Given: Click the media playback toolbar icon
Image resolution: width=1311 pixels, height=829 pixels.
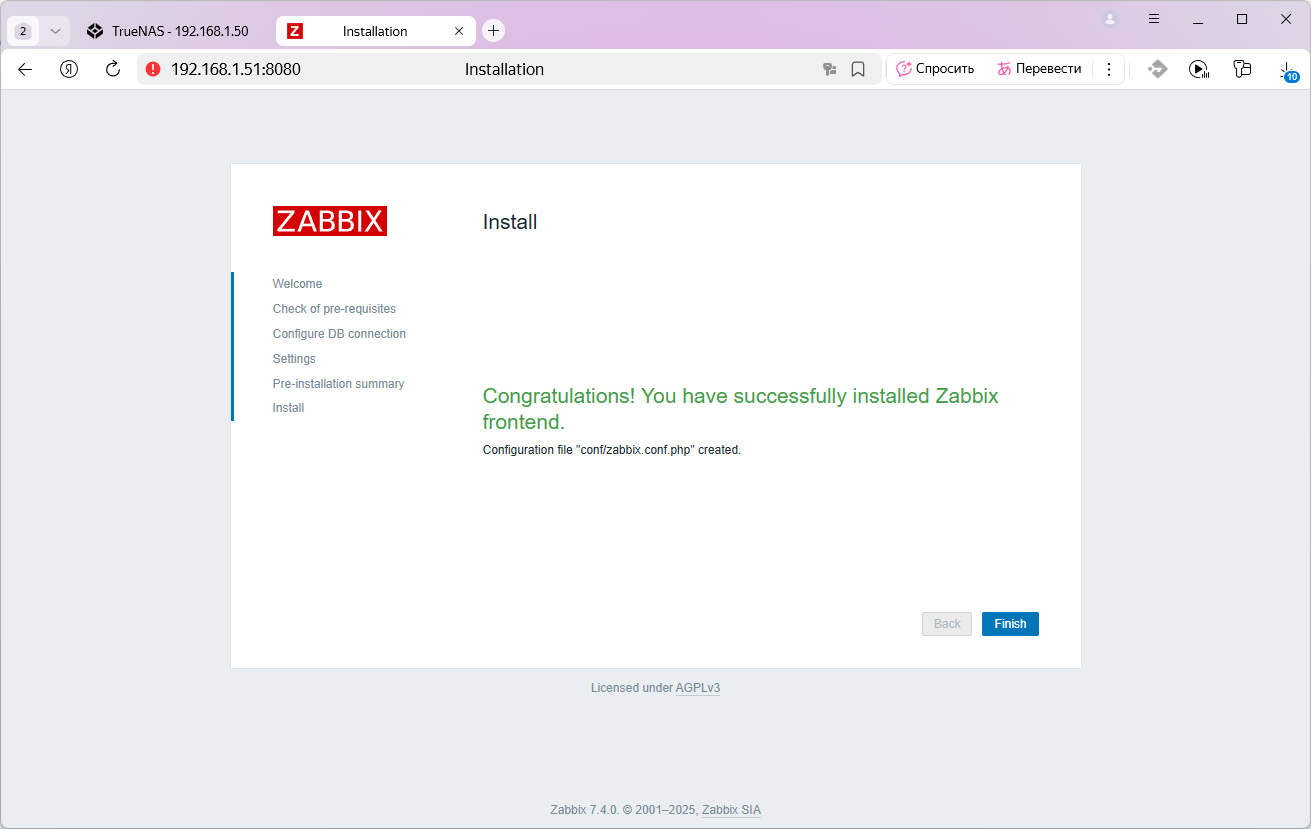Looking at the screenshot, I should (1199, 69).
